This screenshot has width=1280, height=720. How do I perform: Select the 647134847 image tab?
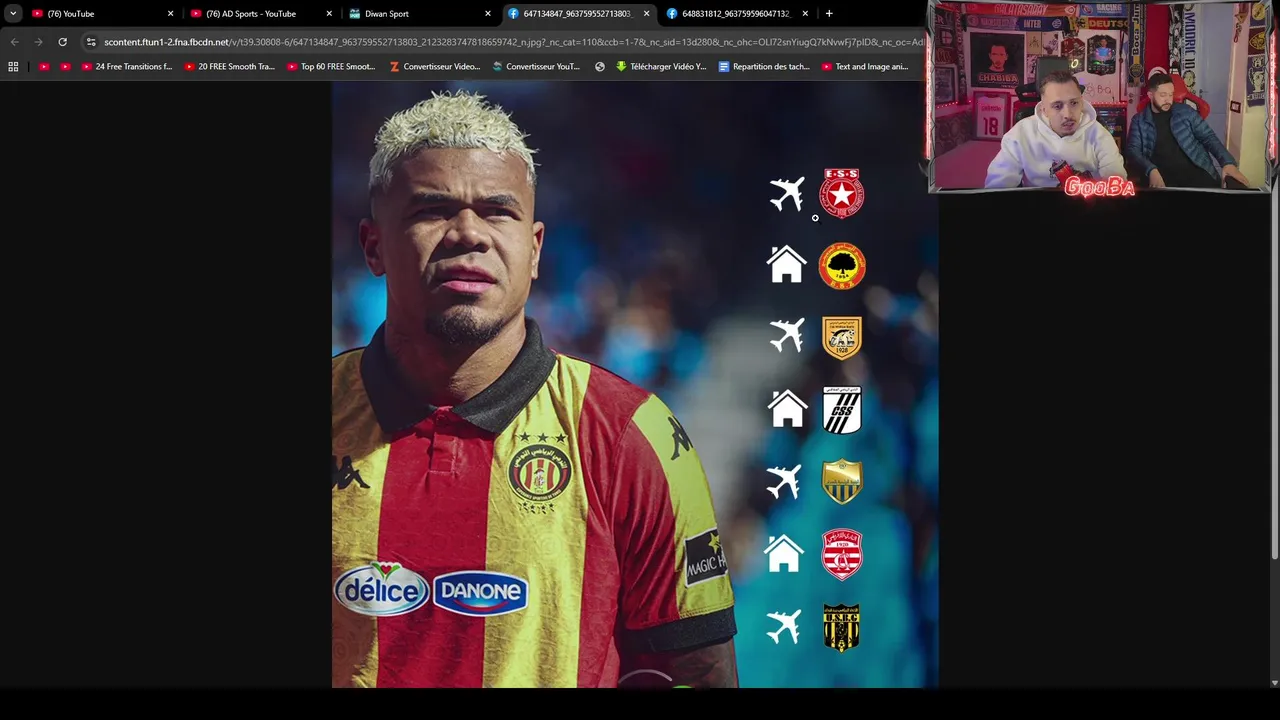tap(577, 14)
